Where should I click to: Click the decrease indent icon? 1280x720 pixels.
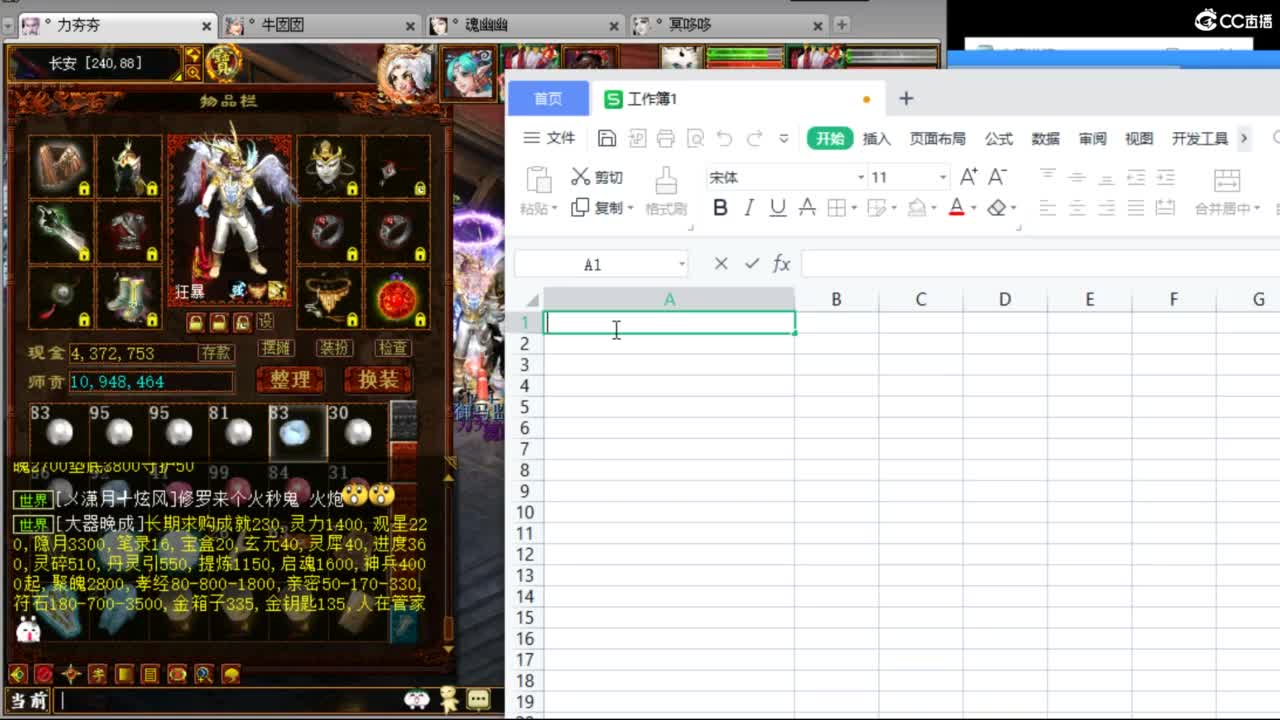(x=1136, y=177)
